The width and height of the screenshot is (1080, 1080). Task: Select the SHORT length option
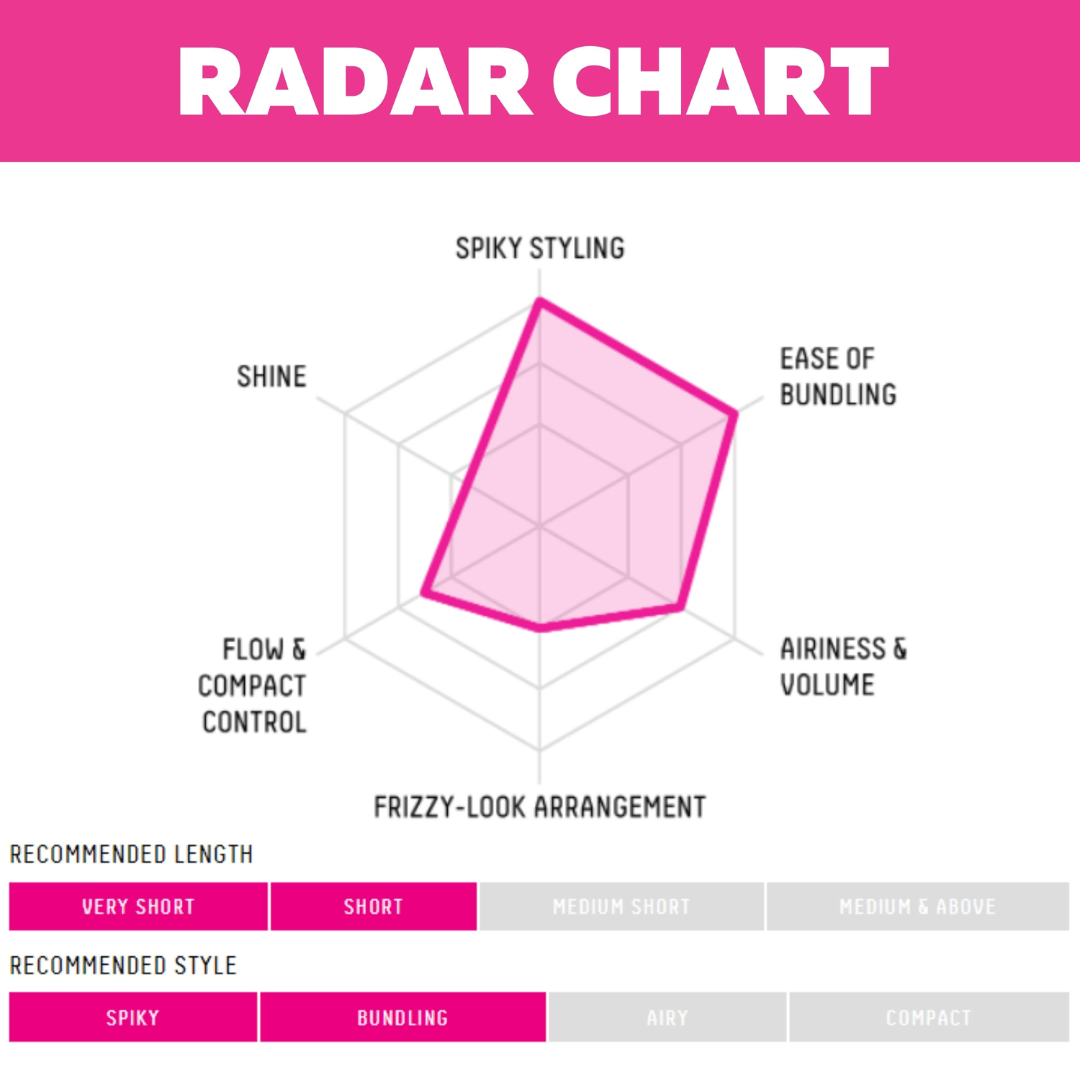(373, 906)
